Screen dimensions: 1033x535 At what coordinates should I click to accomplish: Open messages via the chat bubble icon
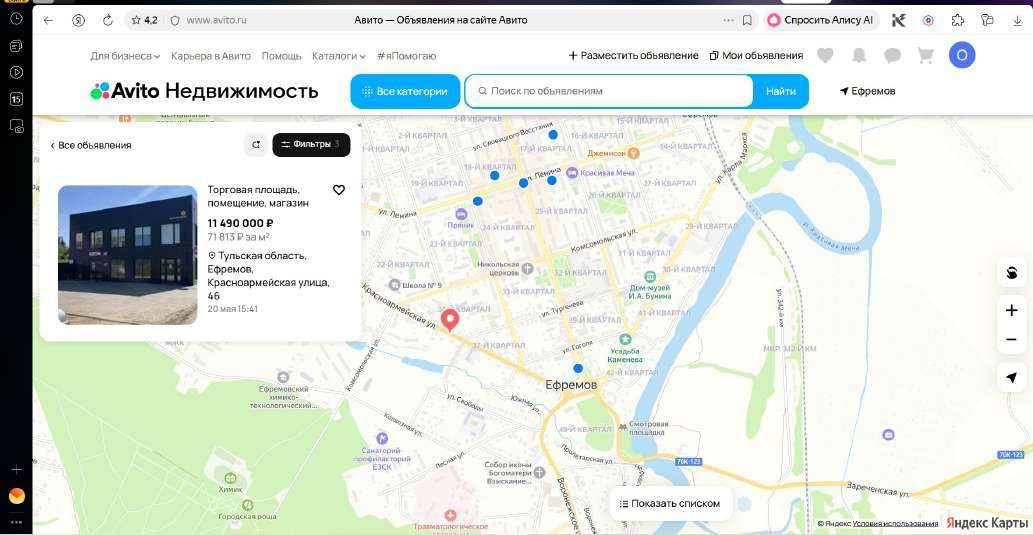tap(893, 56)
